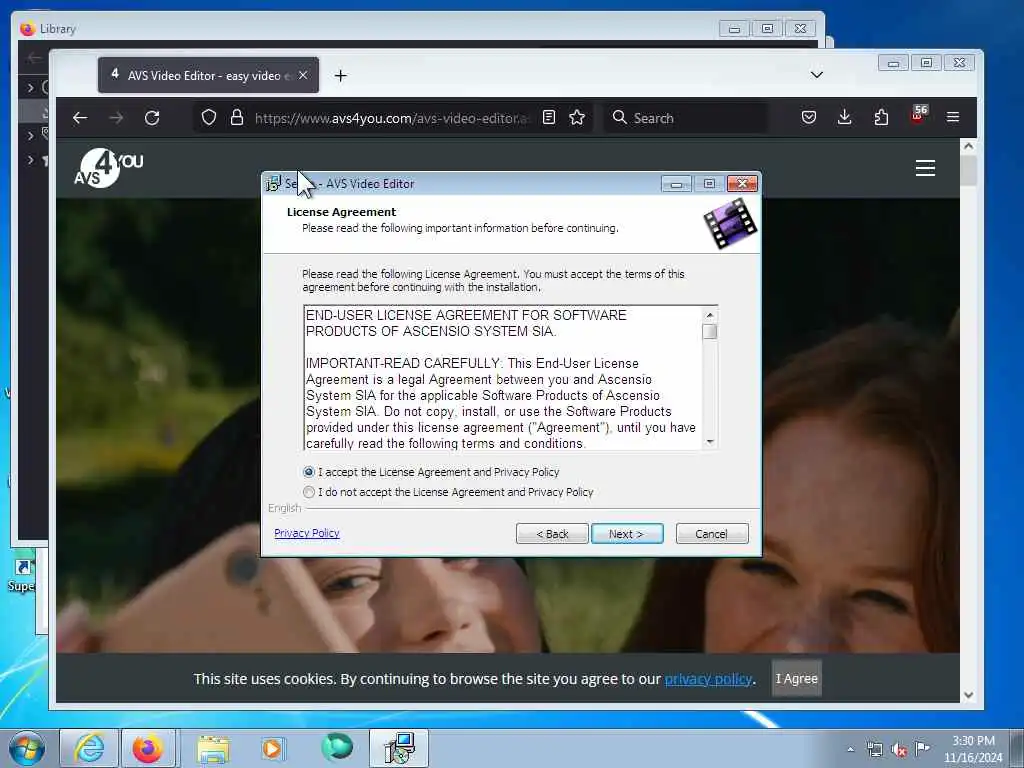
Task: Click the setup installer title bar icon
Action: 273,184
